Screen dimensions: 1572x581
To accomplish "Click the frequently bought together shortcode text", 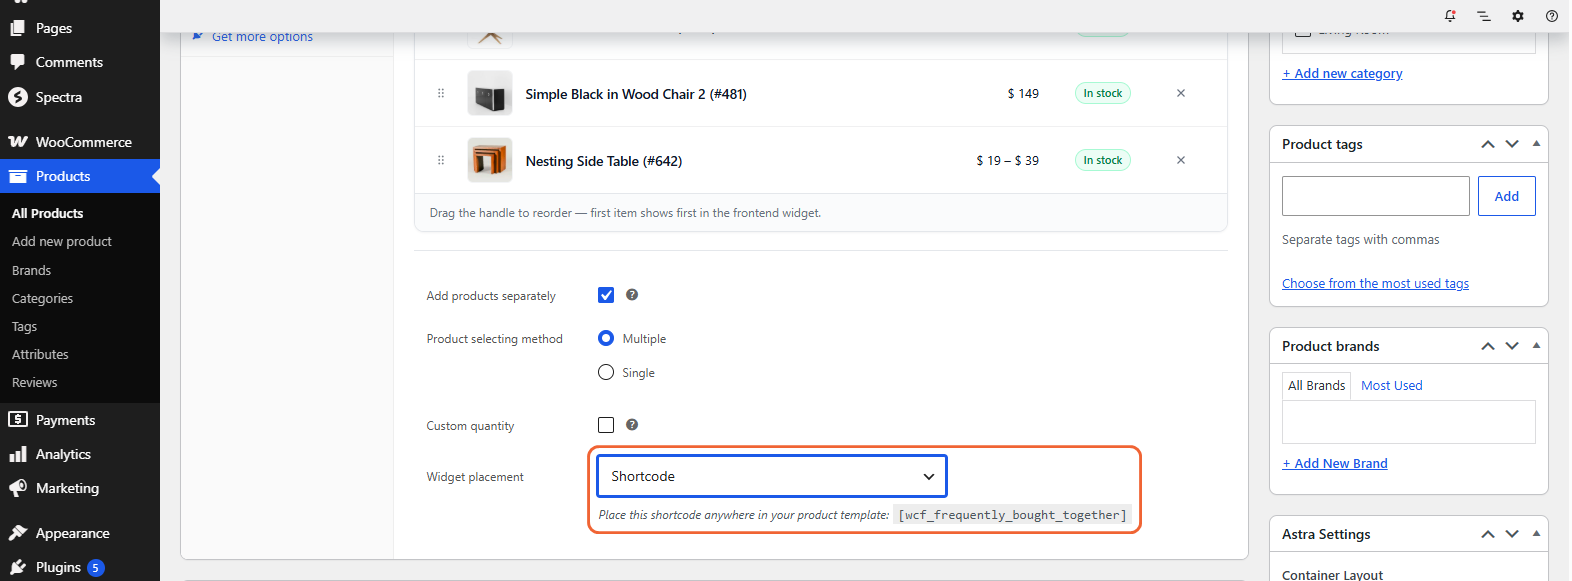I will [x=1012, y=515].
